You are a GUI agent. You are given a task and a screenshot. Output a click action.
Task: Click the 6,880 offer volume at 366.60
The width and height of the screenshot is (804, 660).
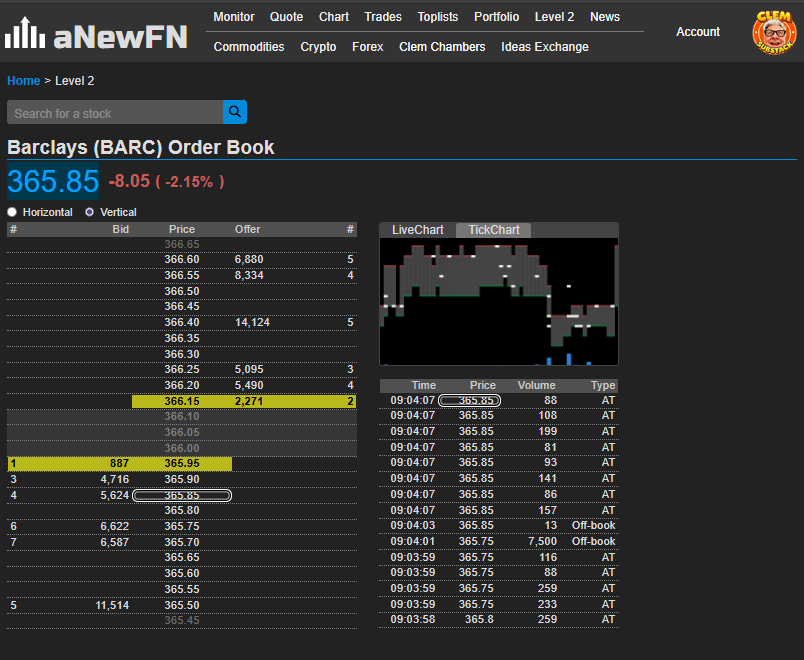pyautogui.click(x=249, y=259)
